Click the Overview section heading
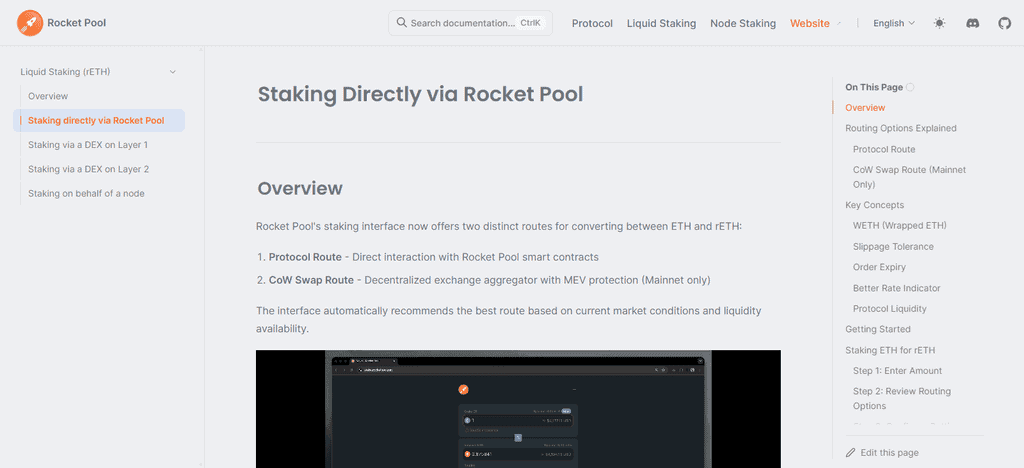This screenshot has width=1024, height=468. [x=300, y=188]
